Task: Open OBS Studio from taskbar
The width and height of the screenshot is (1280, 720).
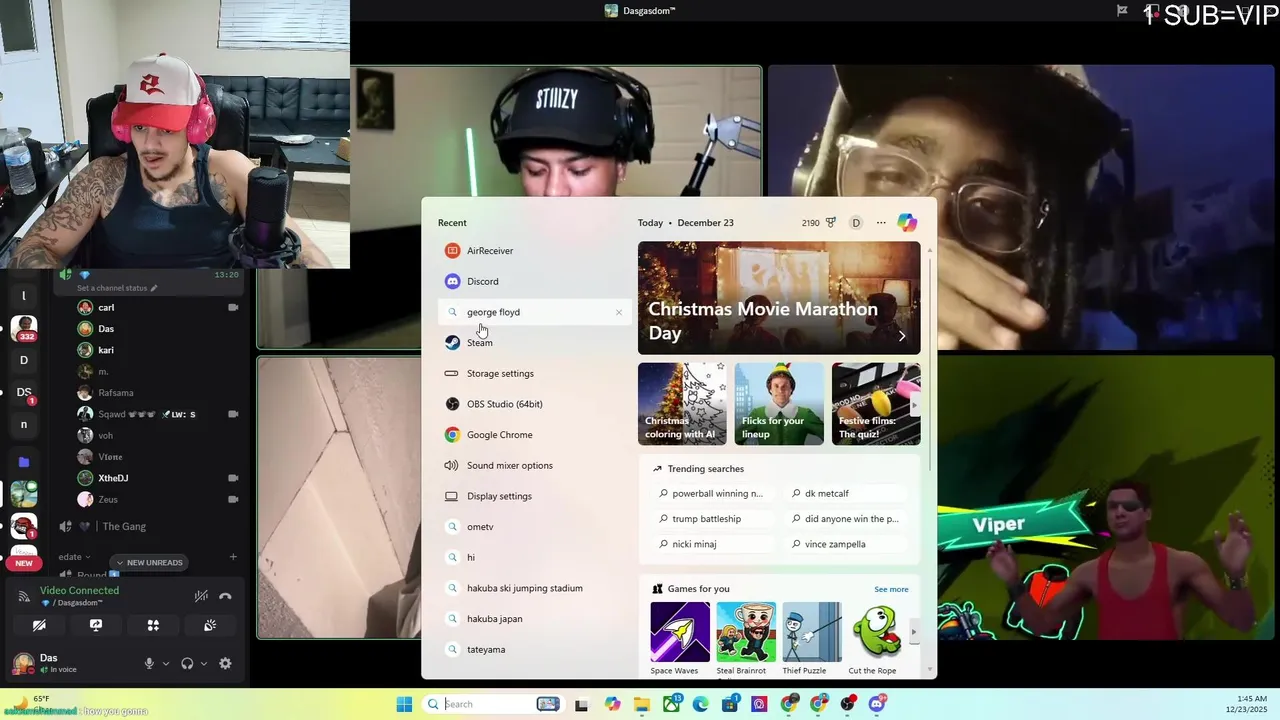Action: click(849, 704)
